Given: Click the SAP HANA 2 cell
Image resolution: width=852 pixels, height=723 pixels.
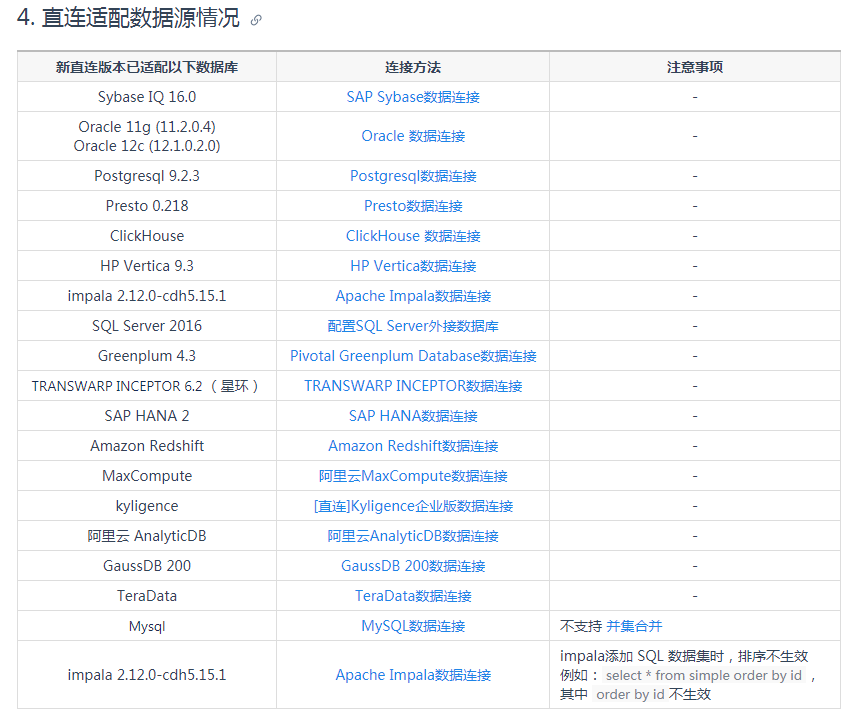Looking at the screenshot, I should tap(147, 416).
